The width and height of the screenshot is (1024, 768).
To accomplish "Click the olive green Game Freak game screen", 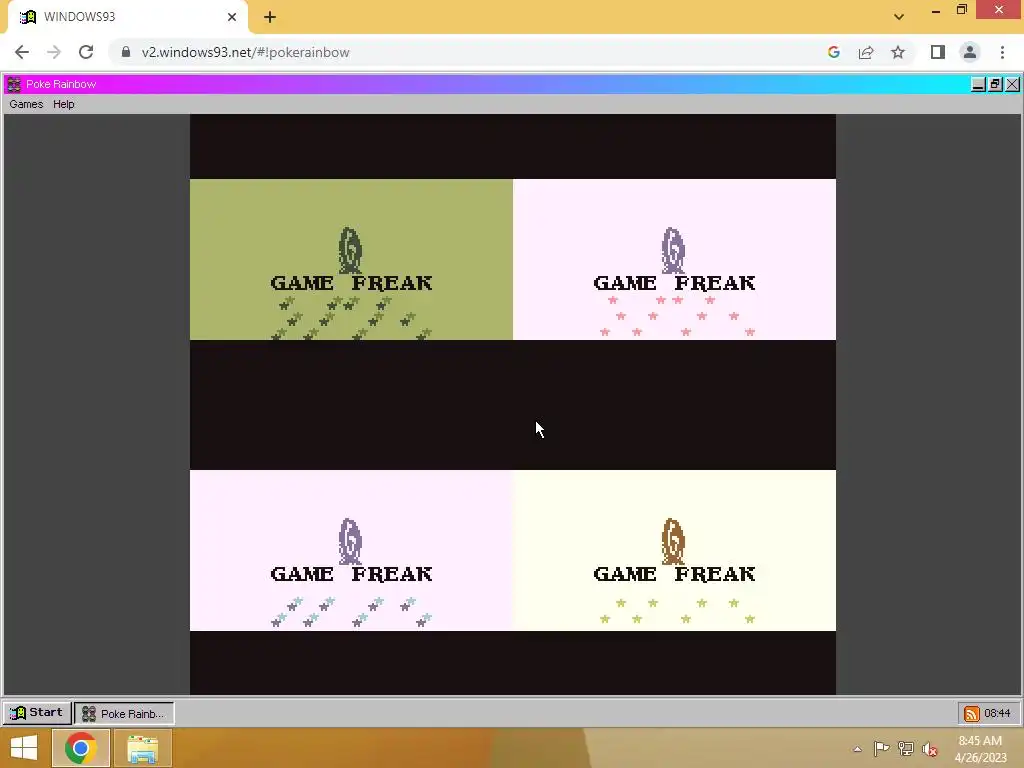I will tap(351, 259).
